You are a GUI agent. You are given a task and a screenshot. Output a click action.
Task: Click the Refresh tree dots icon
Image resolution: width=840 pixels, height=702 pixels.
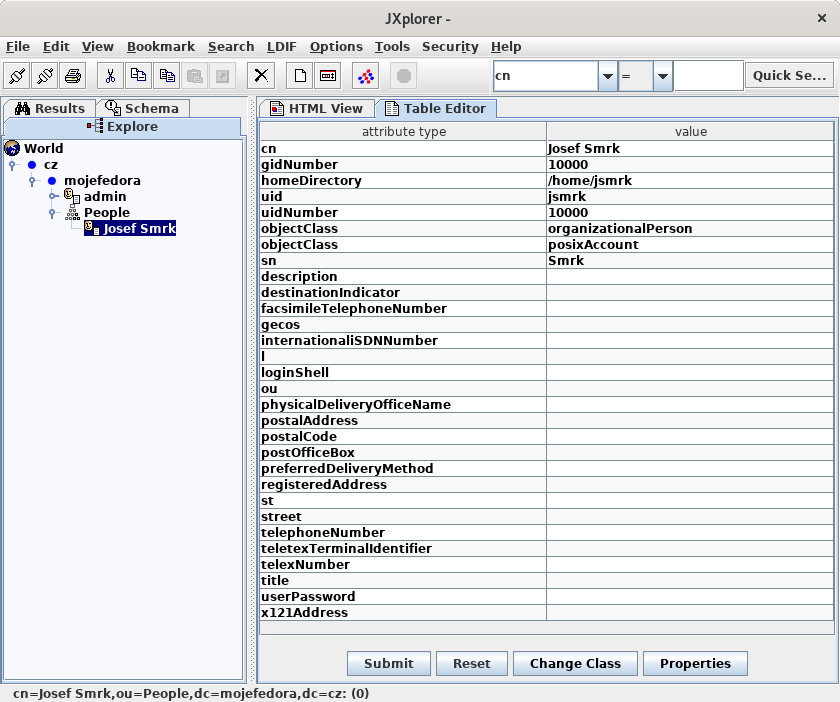point(366,76)
